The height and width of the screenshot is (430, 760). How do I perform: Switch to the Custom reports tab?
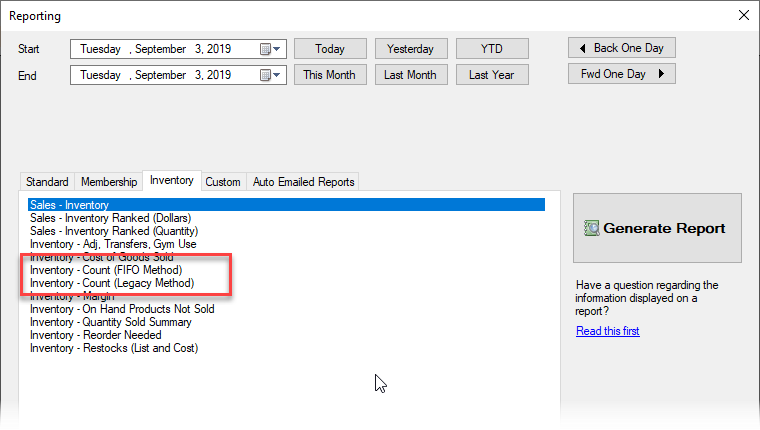click(223, 182)
